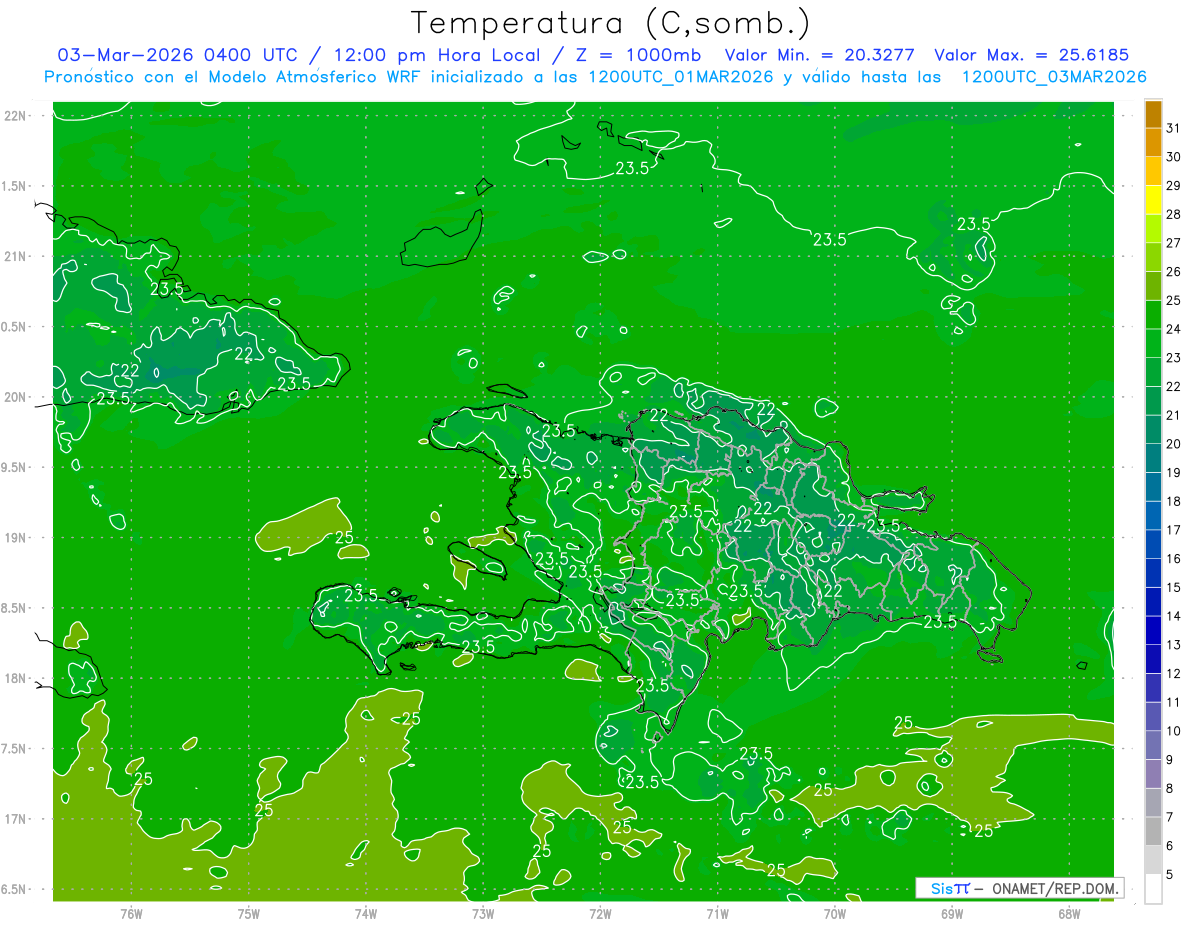
Task: Click the 69W longitude axis label
Action: 952,913
